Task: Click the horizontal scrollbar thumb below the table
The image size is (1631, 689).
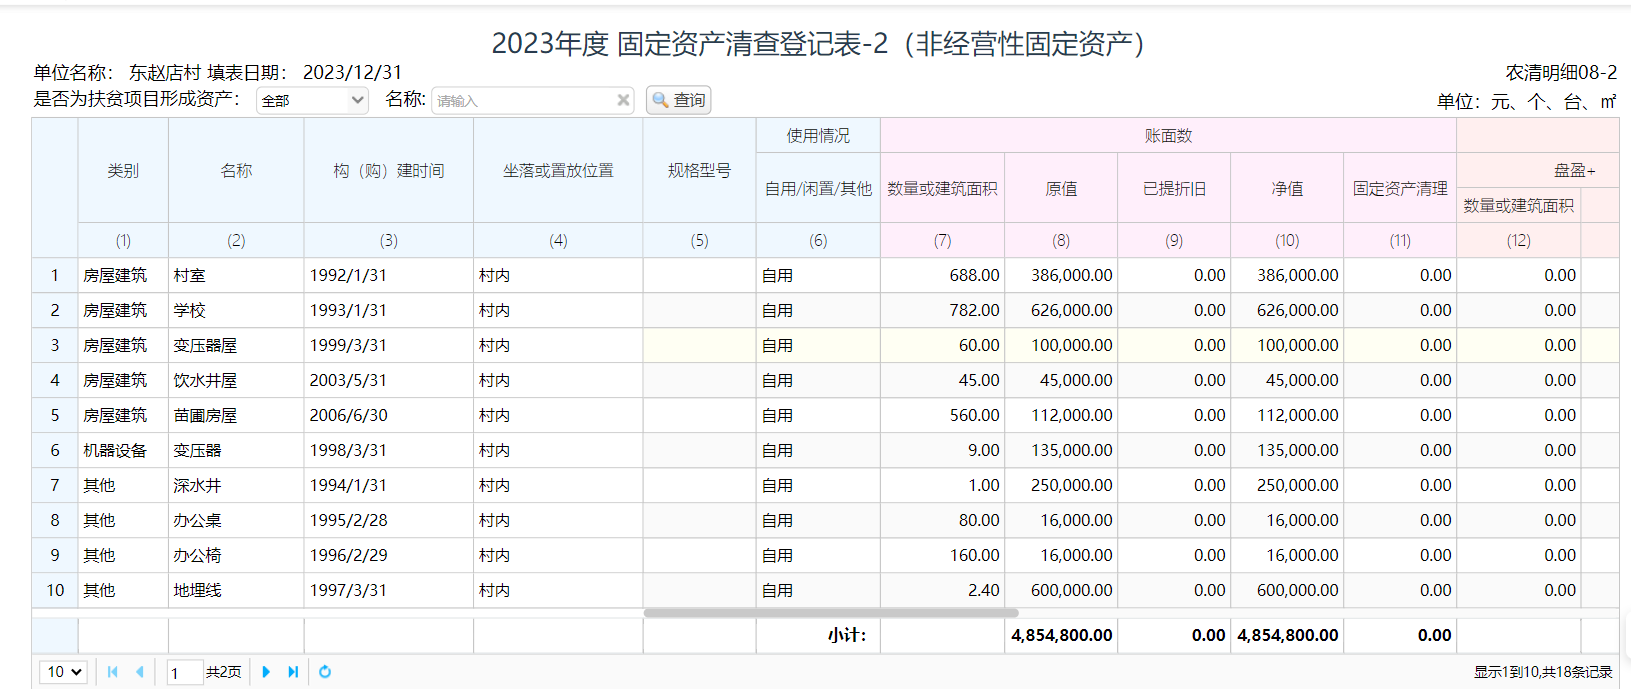Action: click(831, 613)
